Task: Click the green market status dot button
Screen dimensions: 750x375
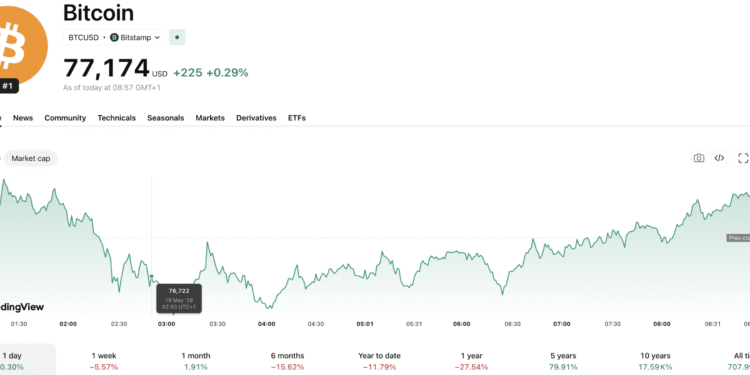Action: coord(177,37)
